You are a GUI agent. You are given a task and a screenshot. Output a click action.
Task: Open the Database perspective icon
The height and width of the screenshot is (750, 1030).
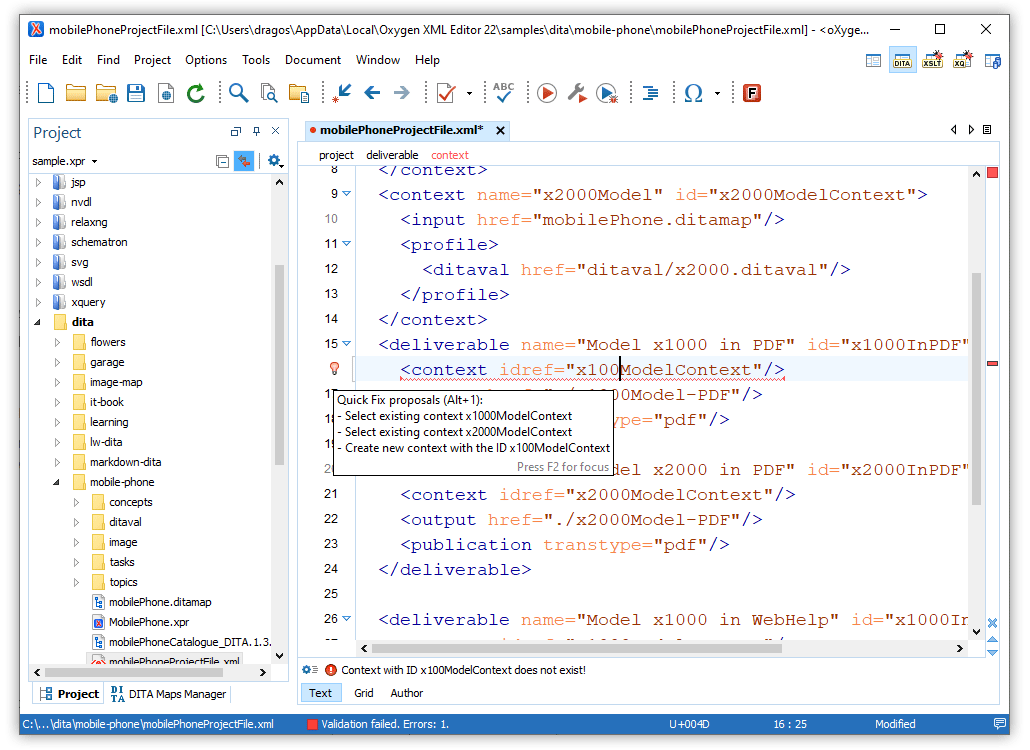993,61
